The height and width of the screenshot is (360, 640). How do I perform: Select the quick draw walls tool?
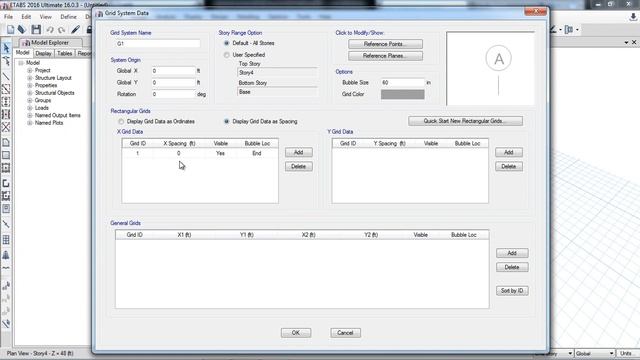6,196
